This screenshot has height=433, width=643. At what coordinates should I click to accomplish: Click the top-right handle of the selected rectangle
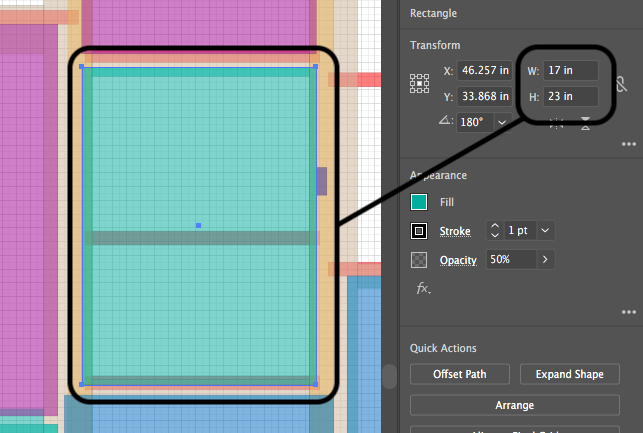click(x=315, y=66)
